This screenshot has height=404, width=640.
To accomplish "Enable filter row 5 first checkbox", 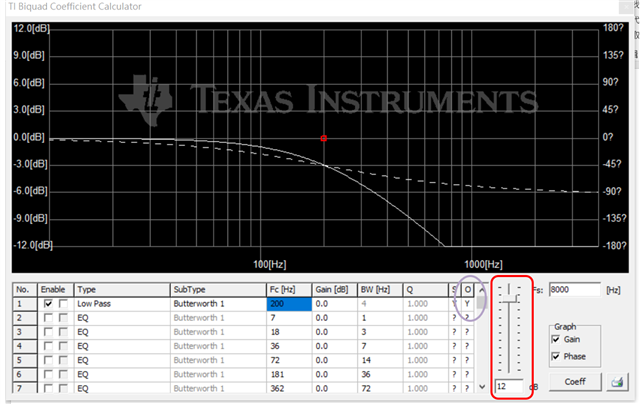I will tap(48, 360).
